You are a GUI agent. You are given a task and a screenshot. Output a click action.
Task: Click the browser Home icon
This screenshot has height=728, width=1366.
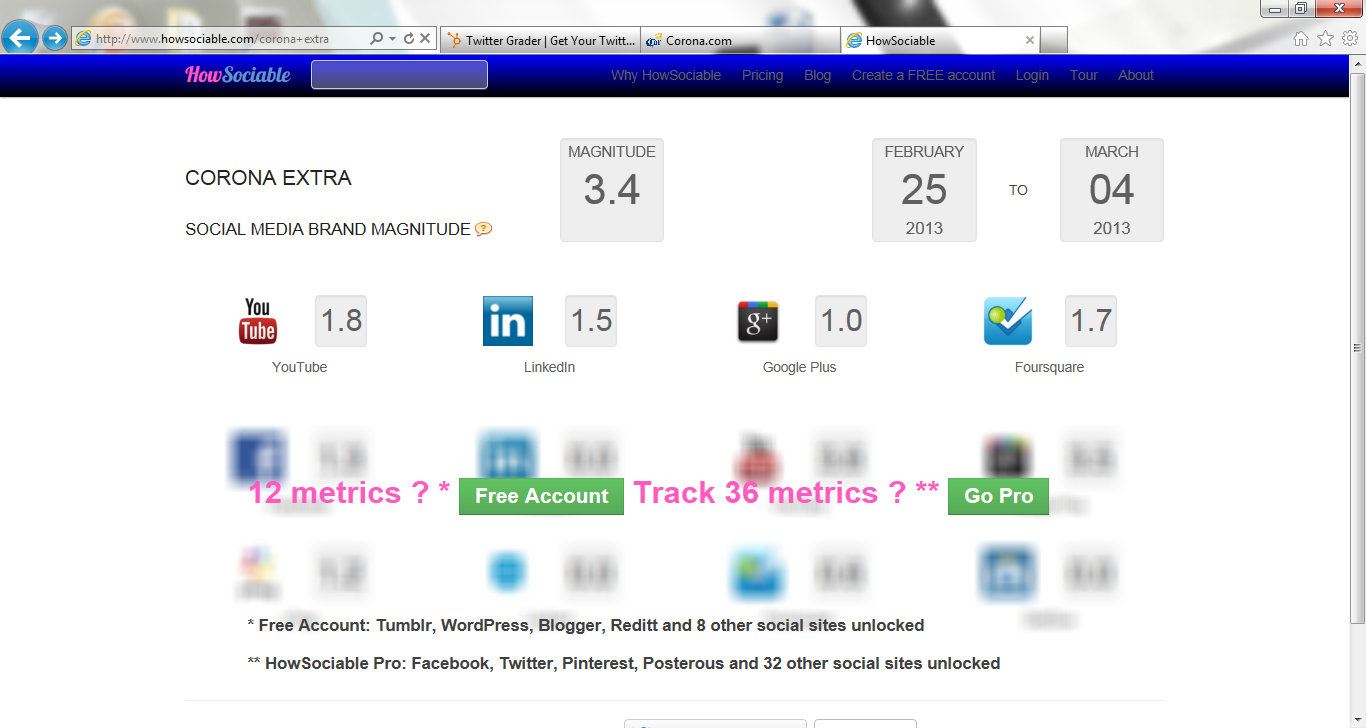1301,39
